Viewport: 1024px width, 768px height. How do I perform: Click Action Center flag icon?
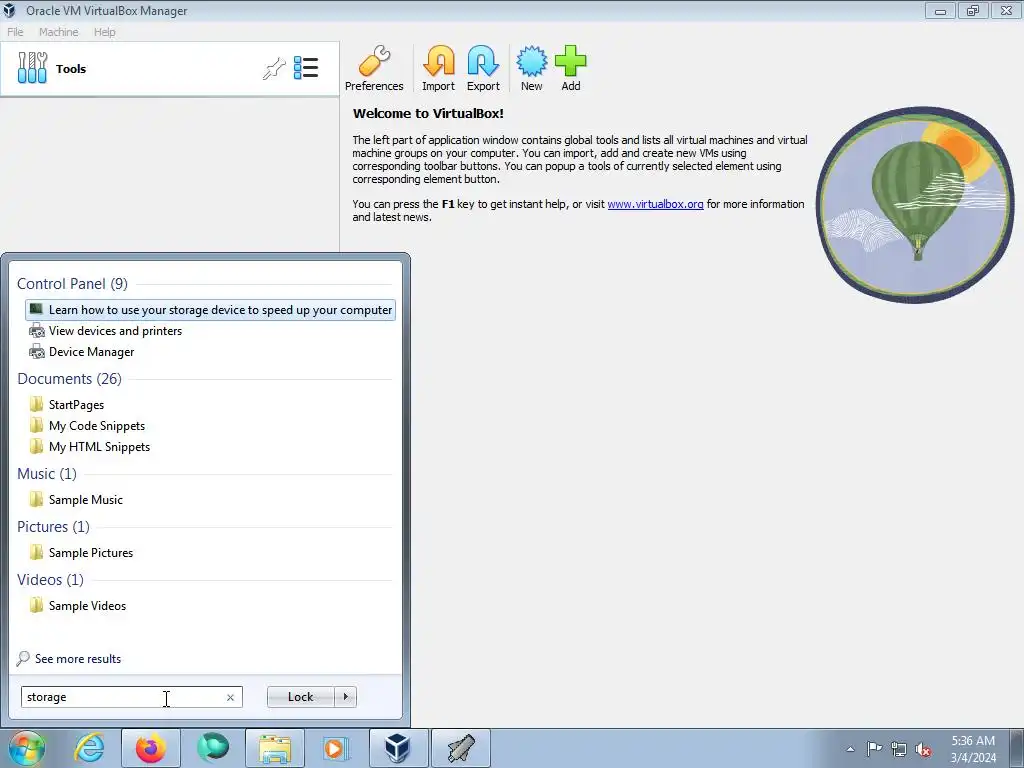pos(874,749)
